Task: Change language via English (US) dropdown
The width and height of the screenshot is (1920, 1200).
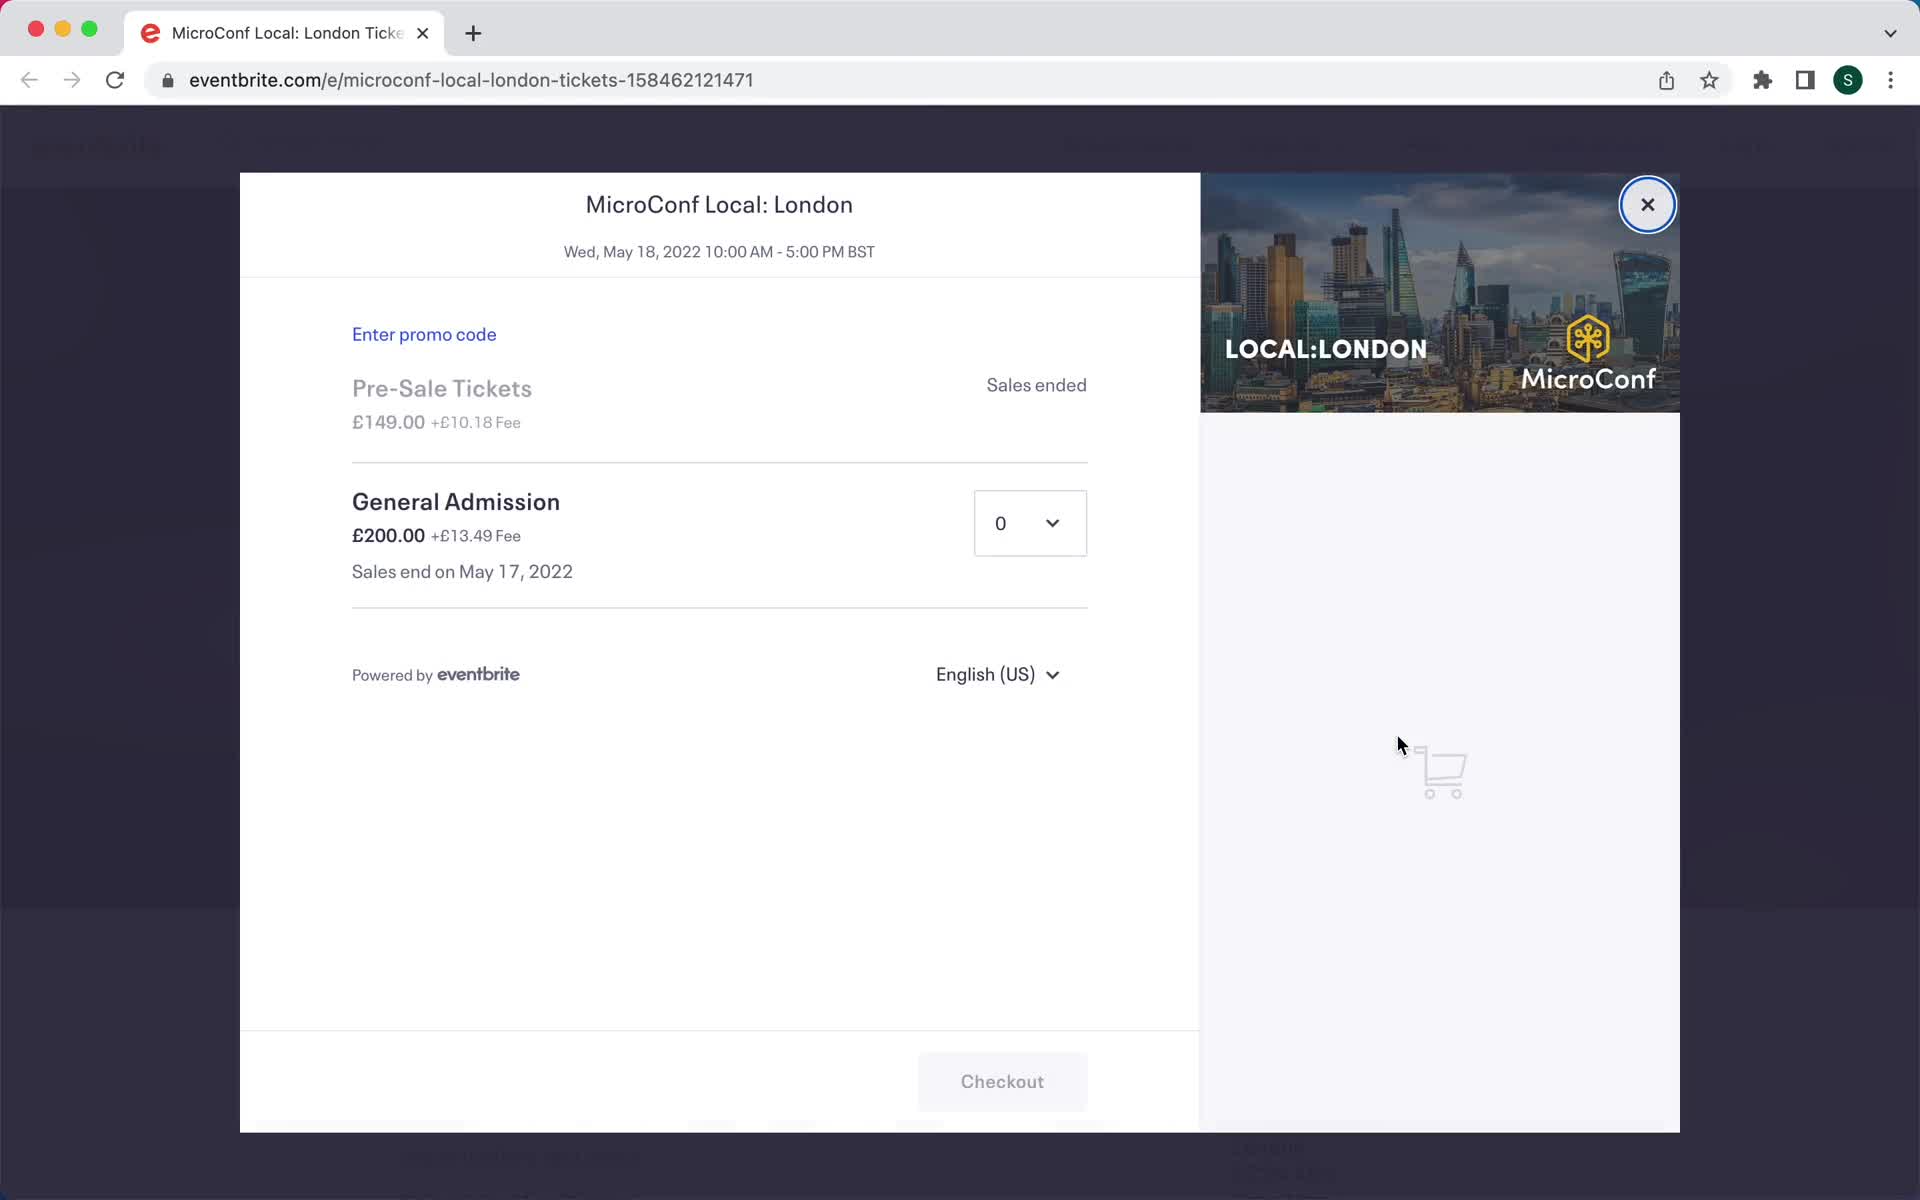Action: pyautogui.click(x=997, y=674)
